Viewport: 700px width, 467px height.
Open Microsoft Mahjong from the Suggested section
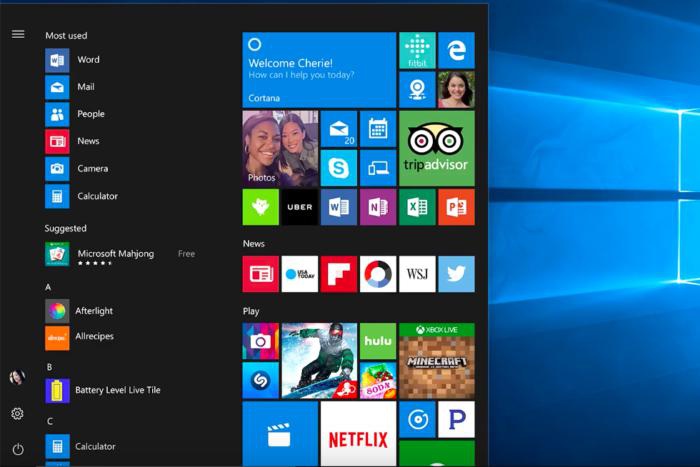[115, 254]
